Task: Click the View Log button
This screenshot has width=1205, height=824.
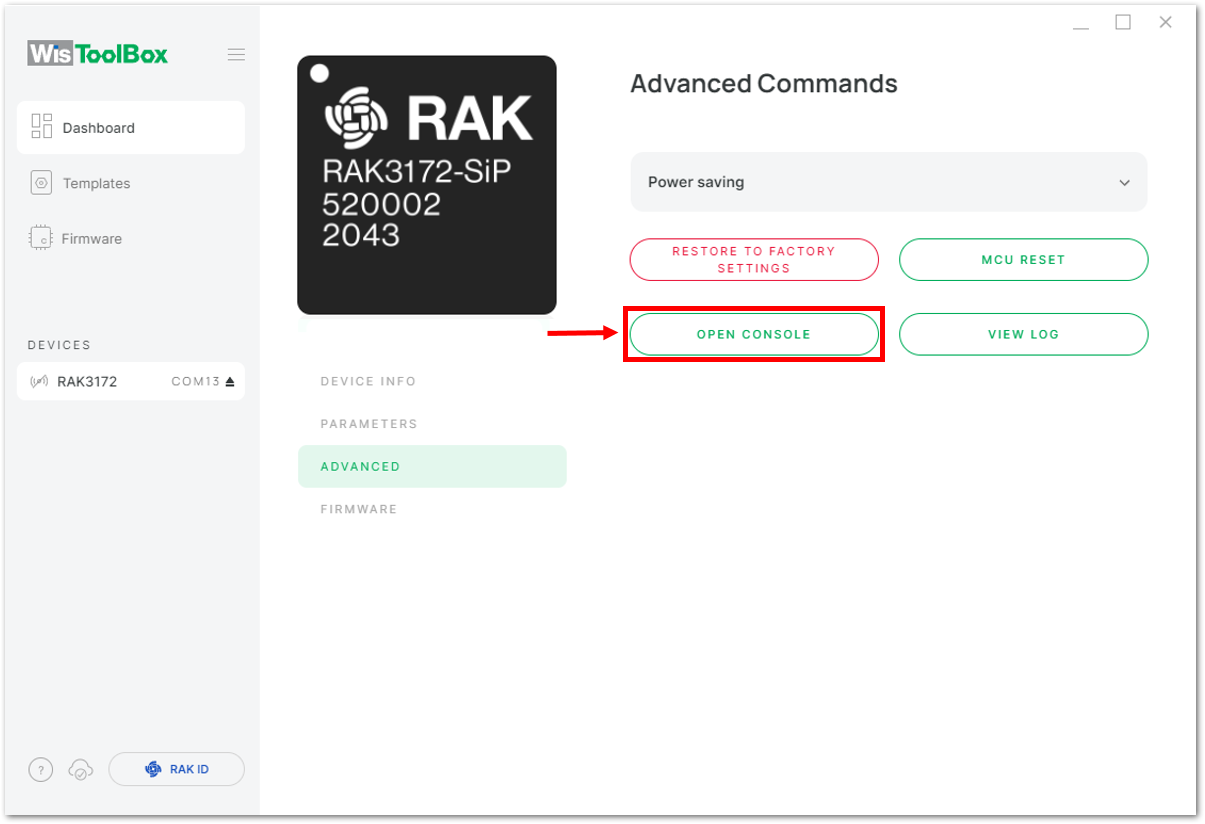Action: pos(1023,334)
